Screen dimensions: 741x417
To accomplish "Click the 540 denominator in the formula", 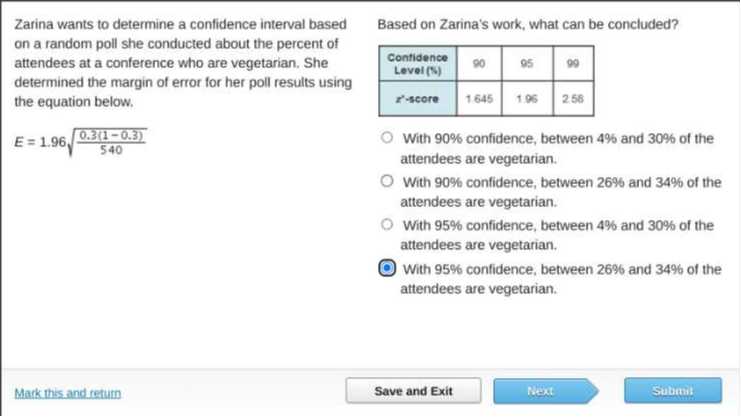I will [x=111, y=150].
